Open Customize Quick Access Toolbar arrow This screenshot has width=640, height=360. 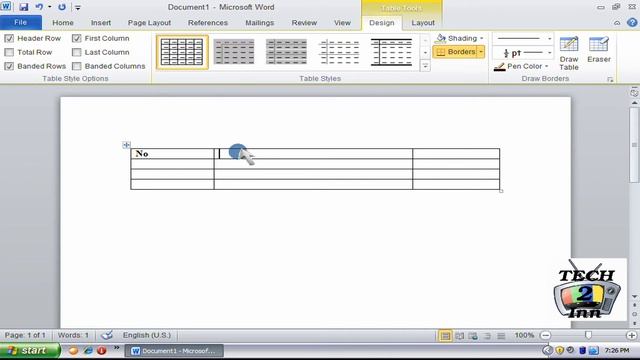point(78,7)
